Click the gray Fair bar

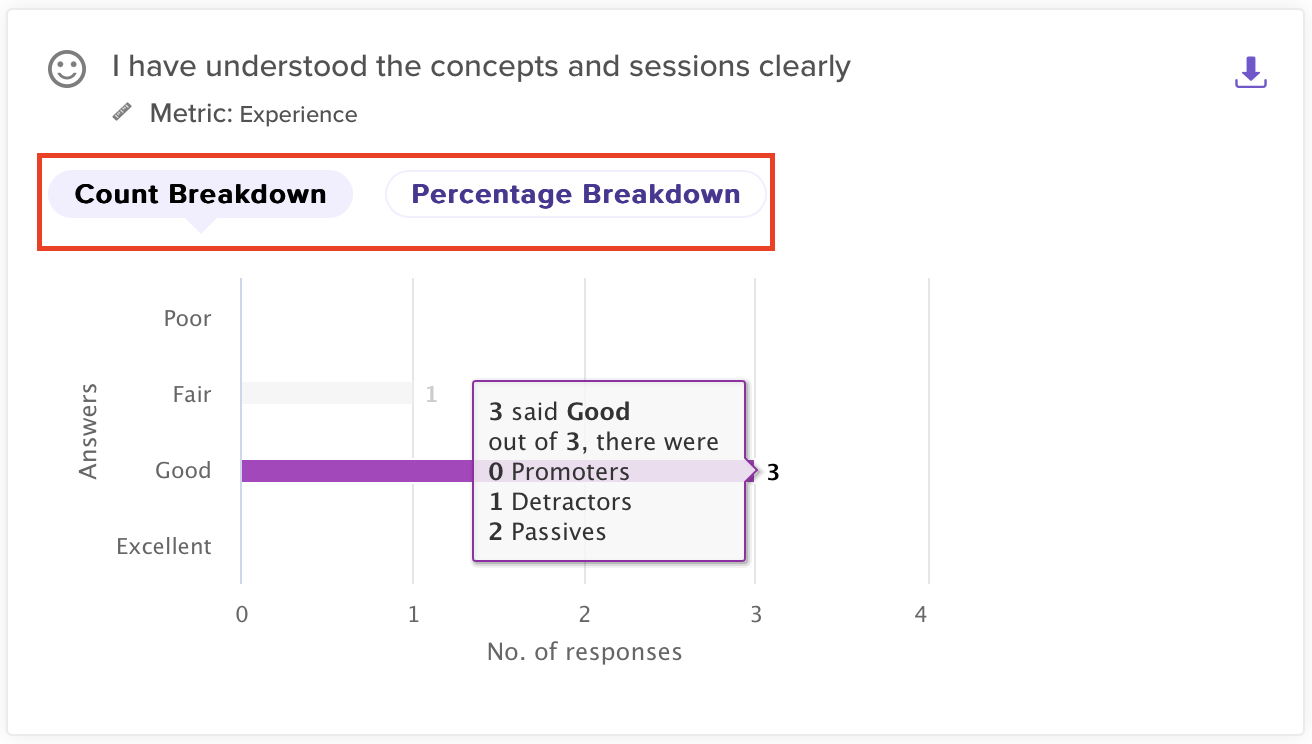point(326,393)
